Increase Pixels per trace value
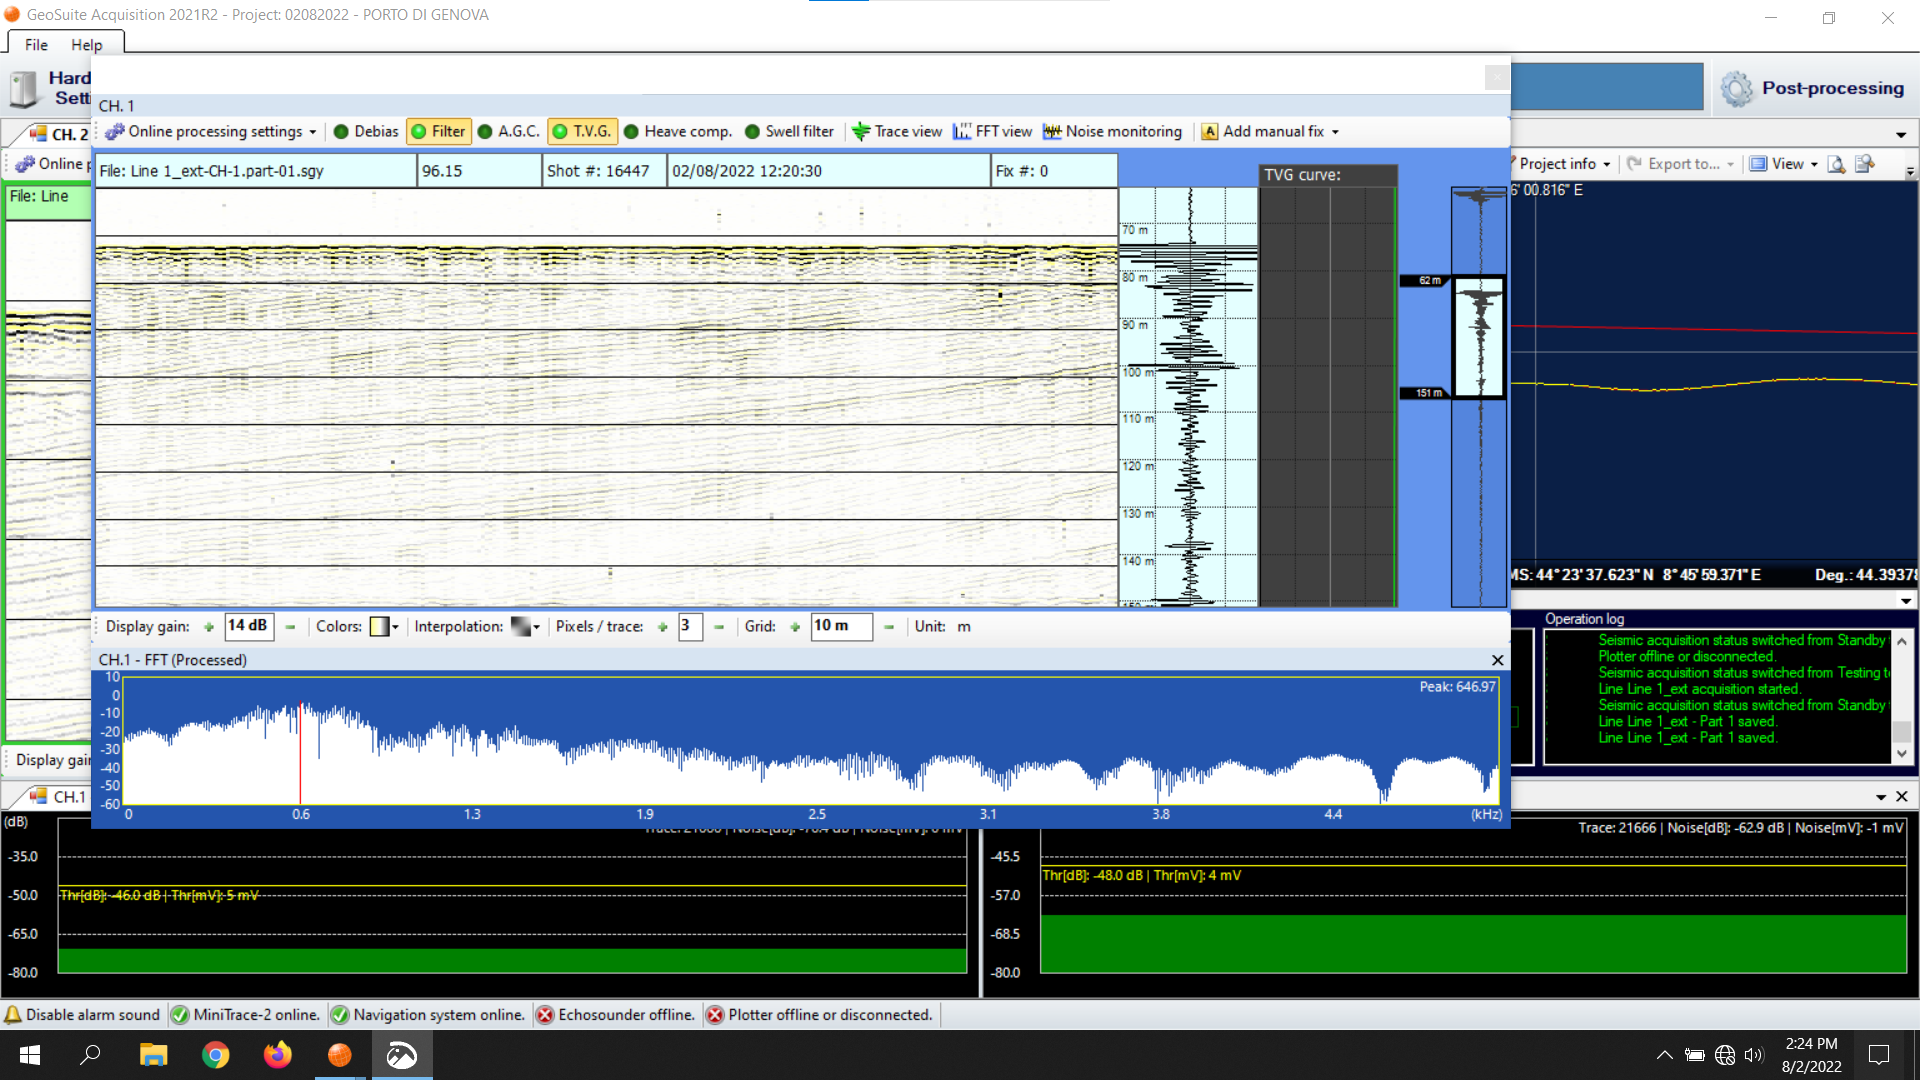Image resolution: width=1920 pixels, height=1080 pixels. (x=662, y=627)
